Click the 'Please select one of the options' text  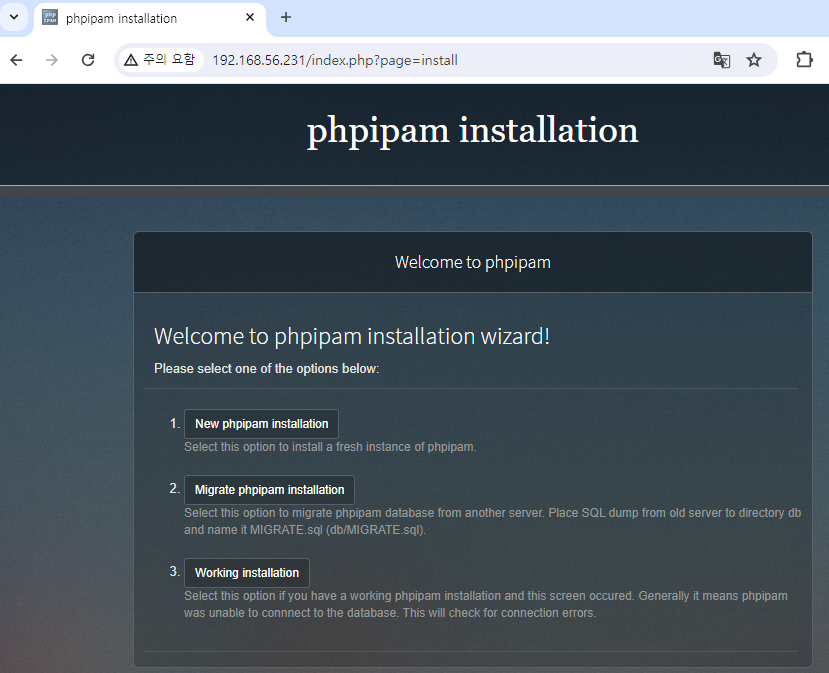(266, 368)
